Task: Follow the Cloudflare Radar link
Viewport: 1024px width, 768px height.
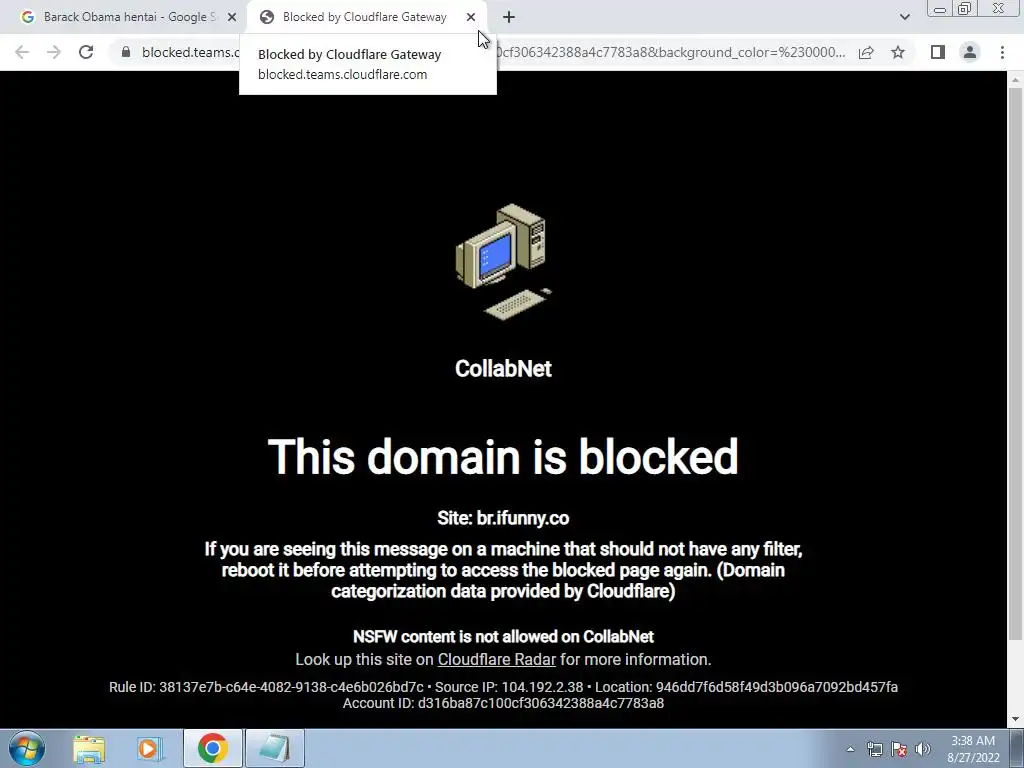Action: click(496, 660)
